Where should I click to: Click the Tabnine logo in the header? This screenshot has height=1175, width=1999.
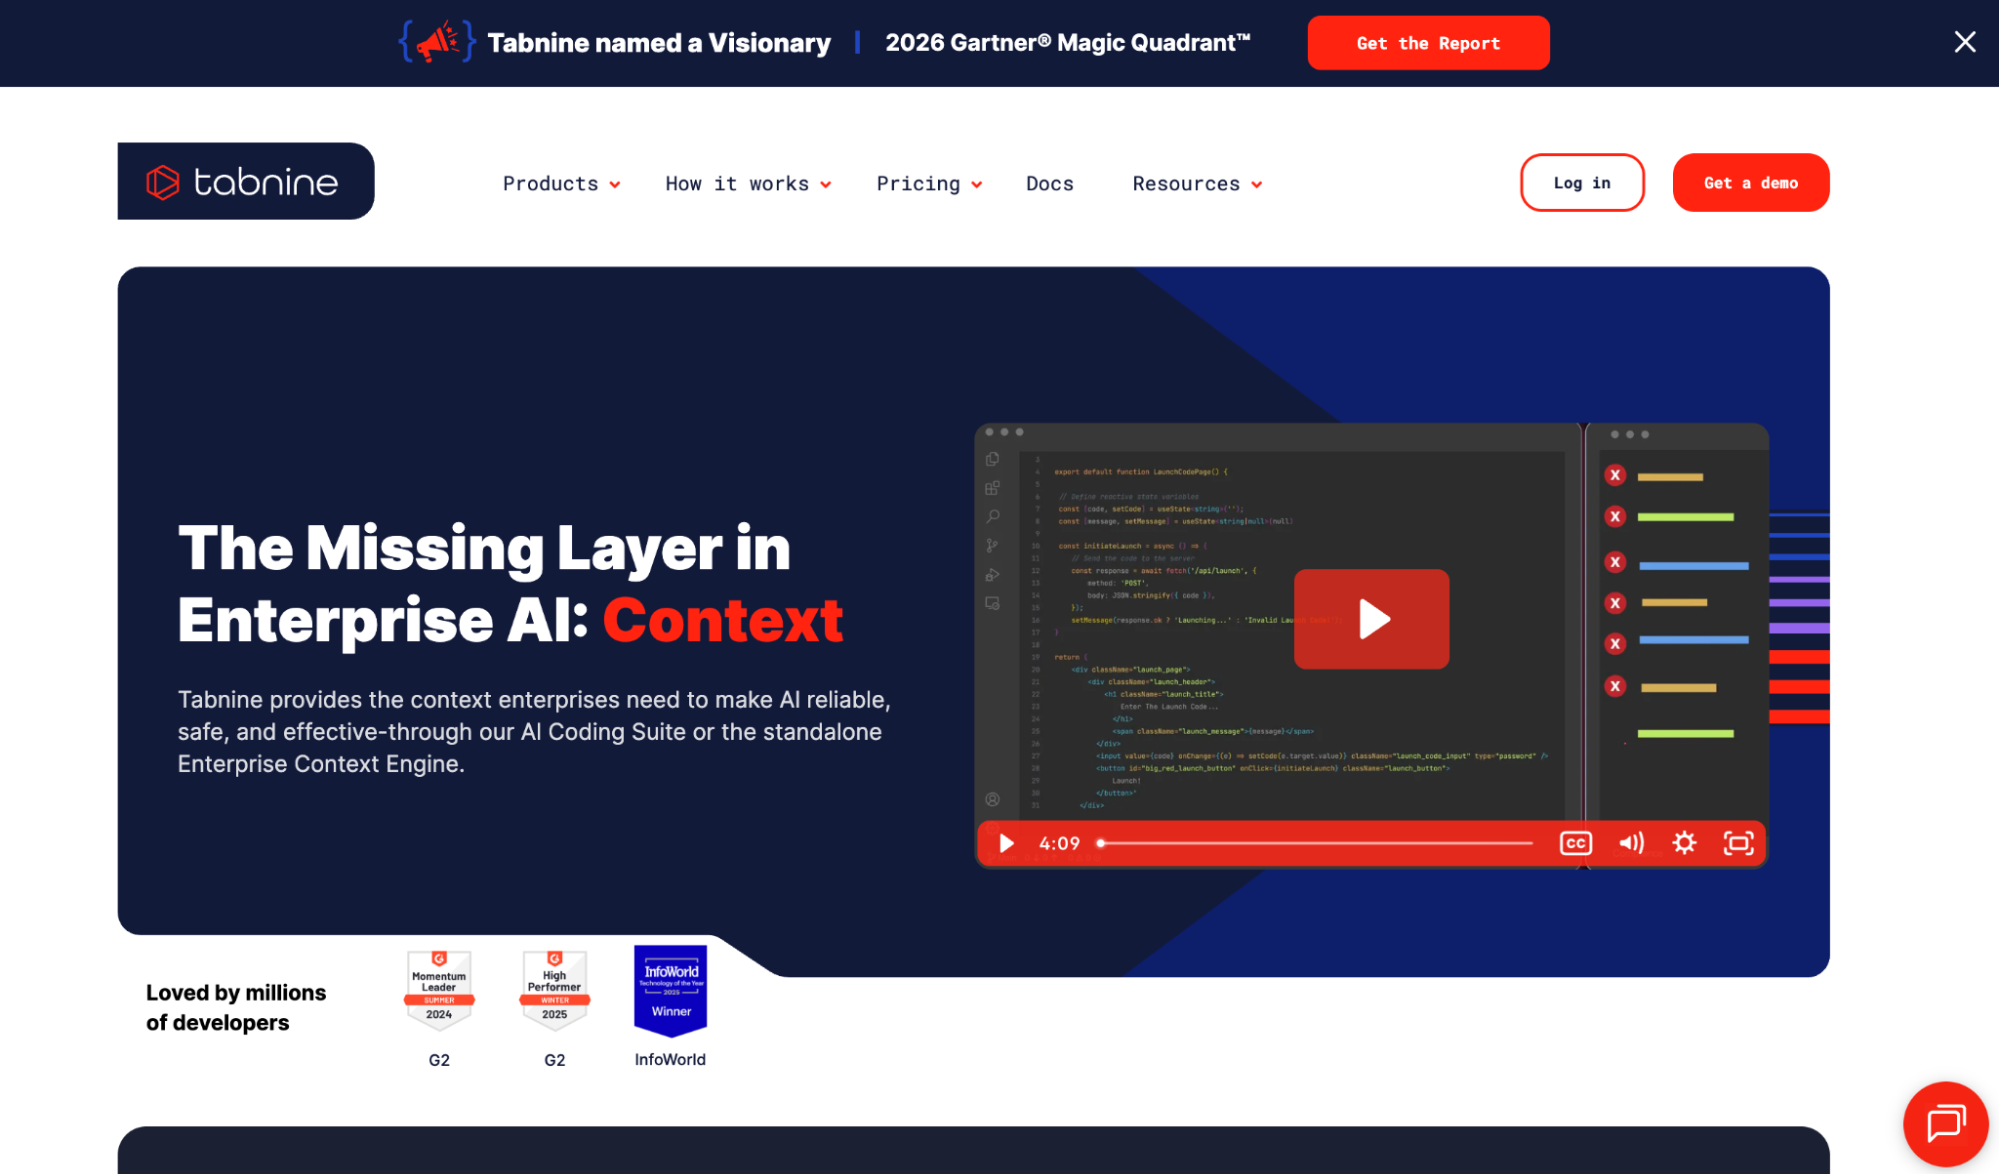tap(246, 181)
